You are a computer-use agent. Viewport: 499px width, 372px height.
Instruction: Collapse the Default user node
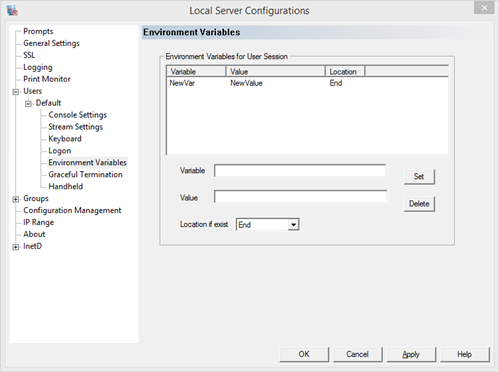[x=28, y=104]
